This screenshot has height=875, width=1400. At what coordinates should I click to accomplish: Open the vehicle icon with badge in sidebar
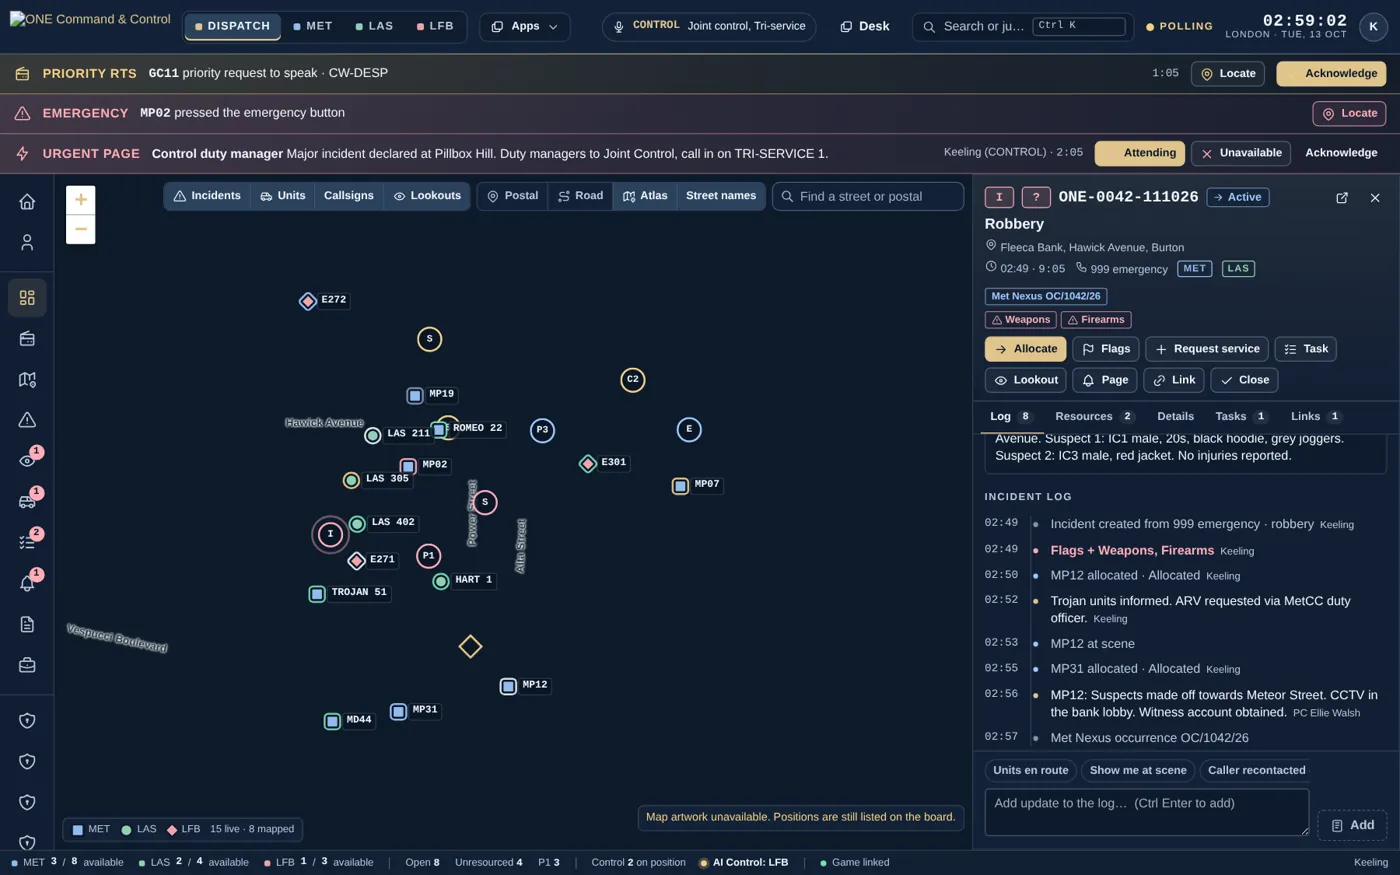27,501
